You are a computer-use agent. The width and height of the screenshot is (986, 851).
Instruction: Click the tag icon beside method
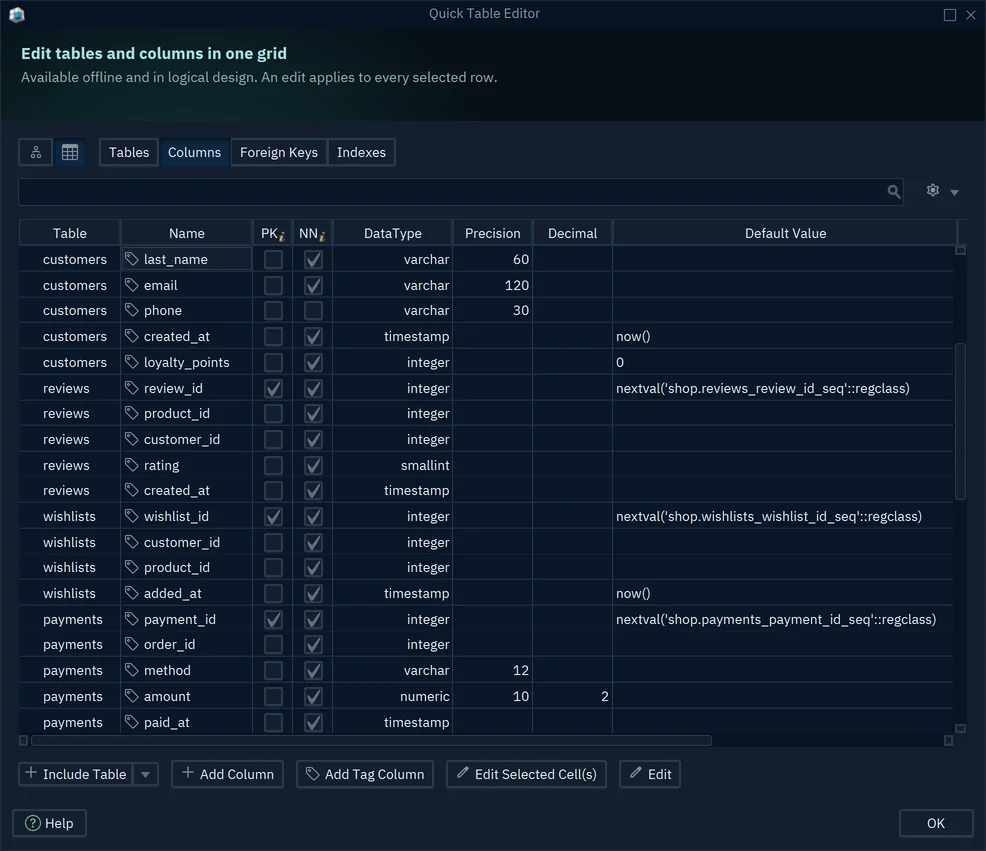click(x=131, y=670)
